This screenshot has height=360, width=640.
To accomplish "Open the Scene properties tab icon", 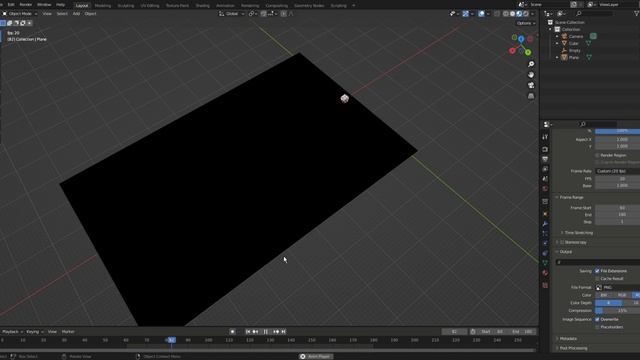I will 545,179.
